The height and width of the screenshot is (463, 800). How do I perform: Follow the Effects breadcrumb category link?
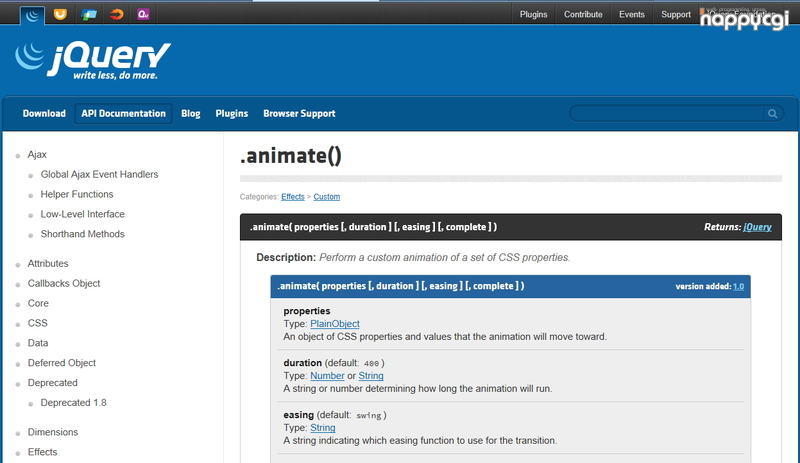[292, 197]
